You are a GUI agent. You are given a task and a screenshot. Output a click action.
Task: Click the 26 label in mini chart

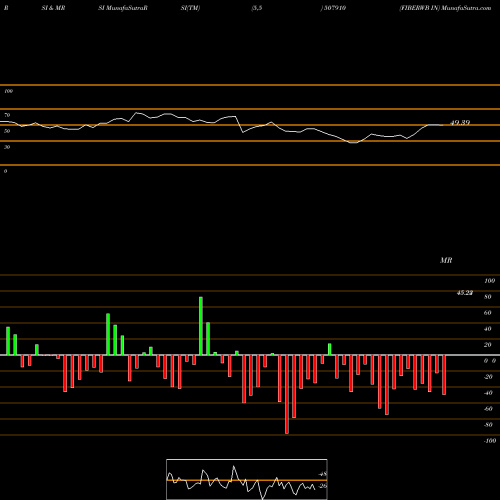click(x=323, y=486)
